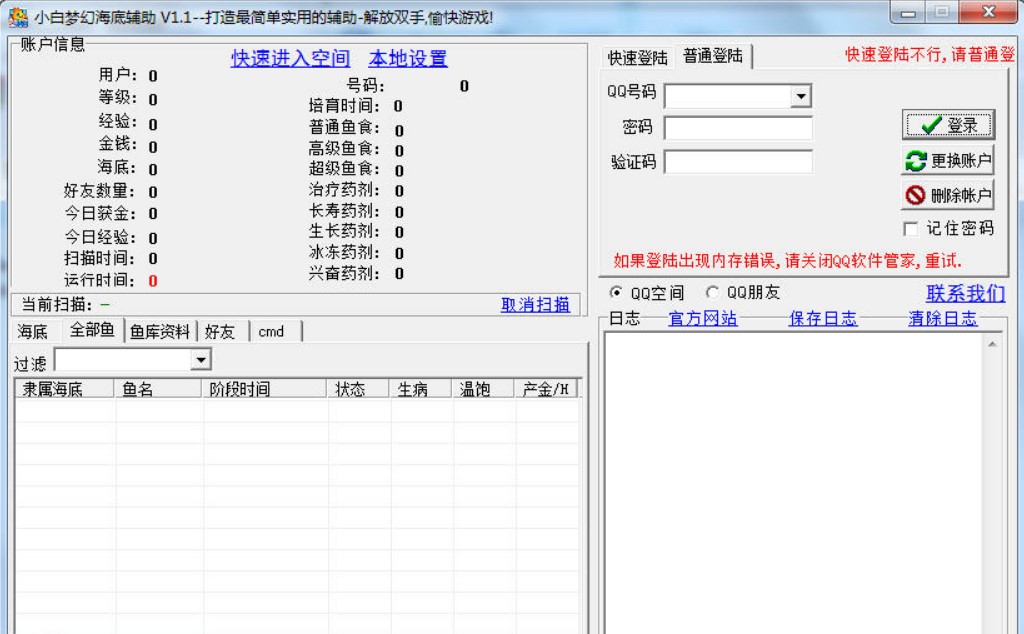Viewport: 1024px width, 634px height.
Task: Click the 产金/H column header
Action: point(545,389)
